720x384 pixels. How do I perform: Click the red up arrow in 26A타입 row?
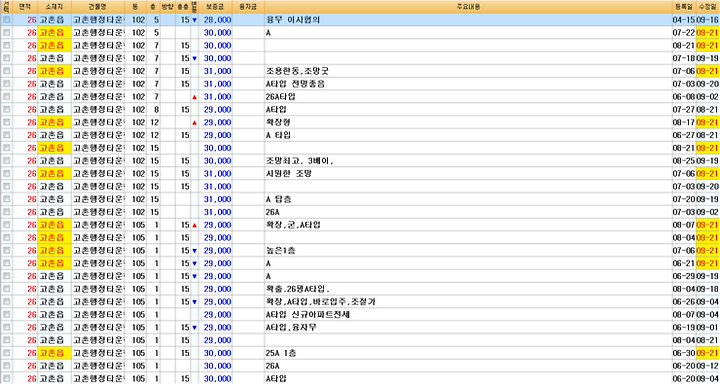coord(194,97)
